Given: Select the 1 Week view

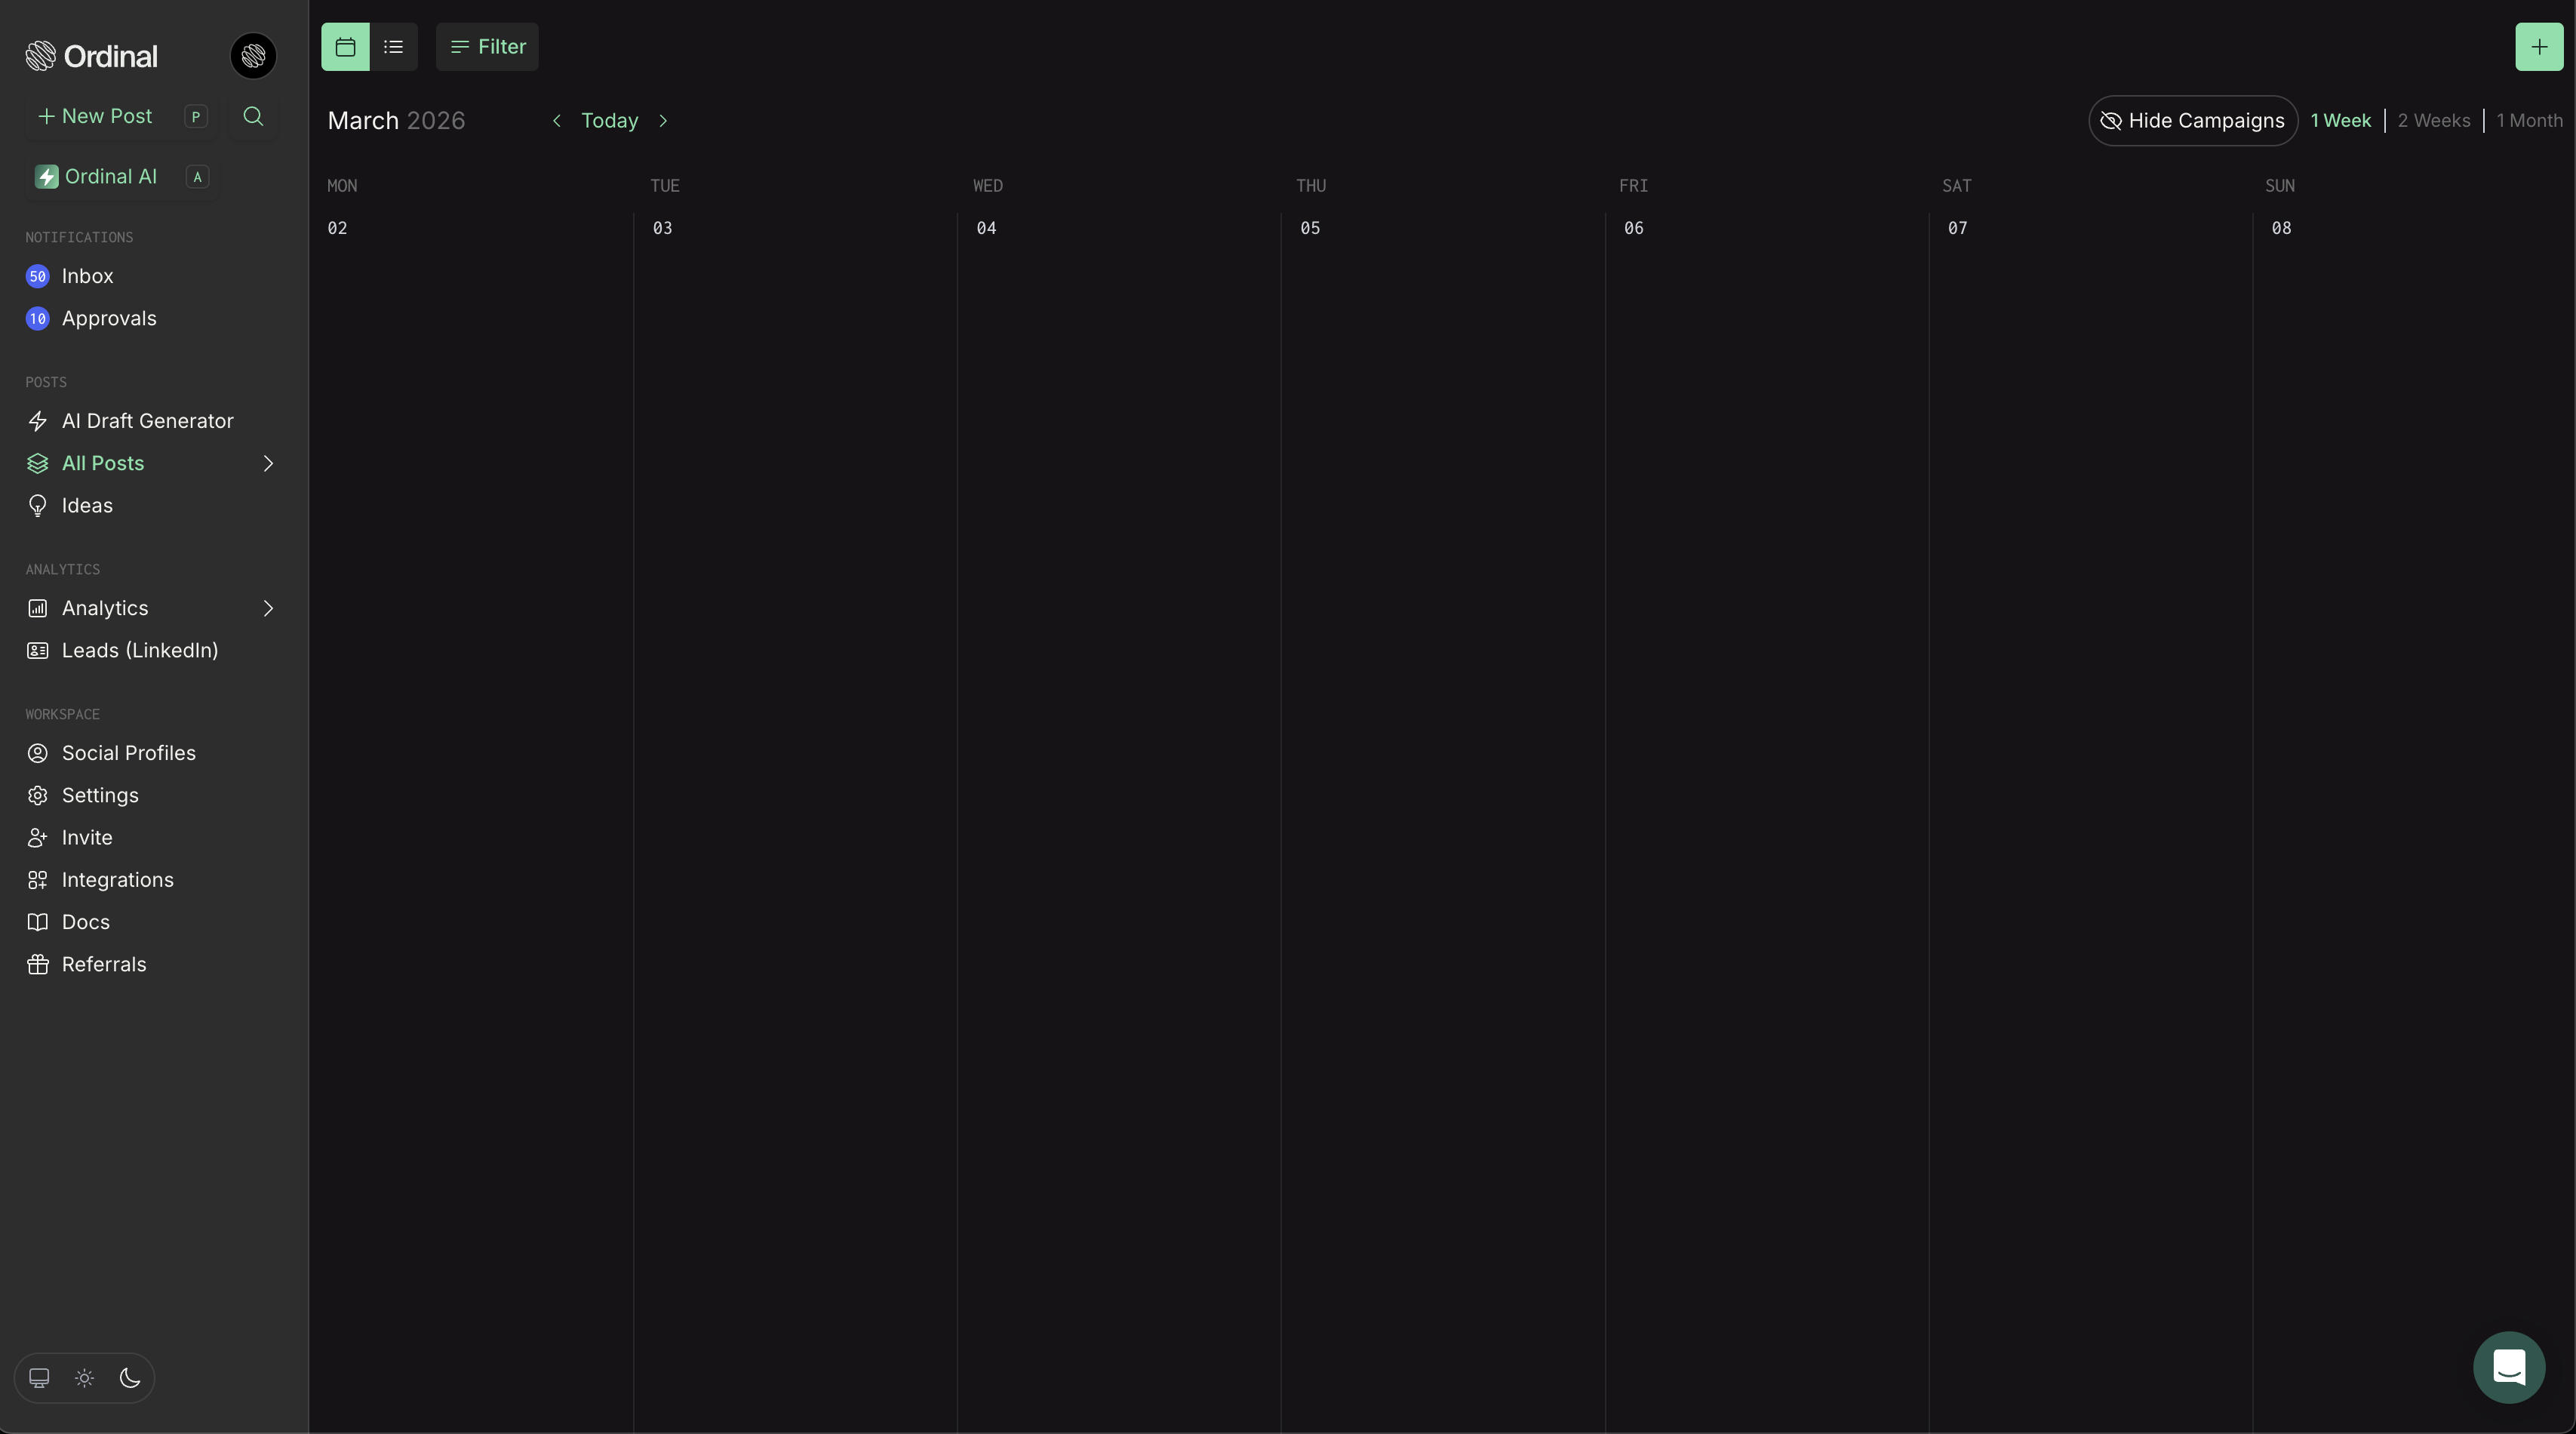Looking at the screenshot, I should (2340, 121).
